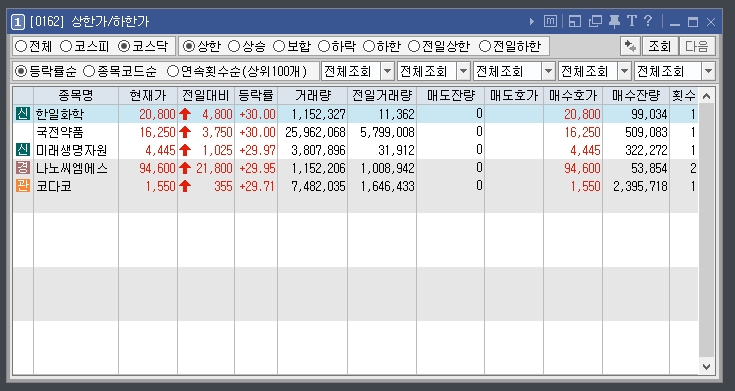Image resolution: width=735 pixels, height=391 pixels.
Task: Select the 코다코 stock name
Action: tap(53, 186)
